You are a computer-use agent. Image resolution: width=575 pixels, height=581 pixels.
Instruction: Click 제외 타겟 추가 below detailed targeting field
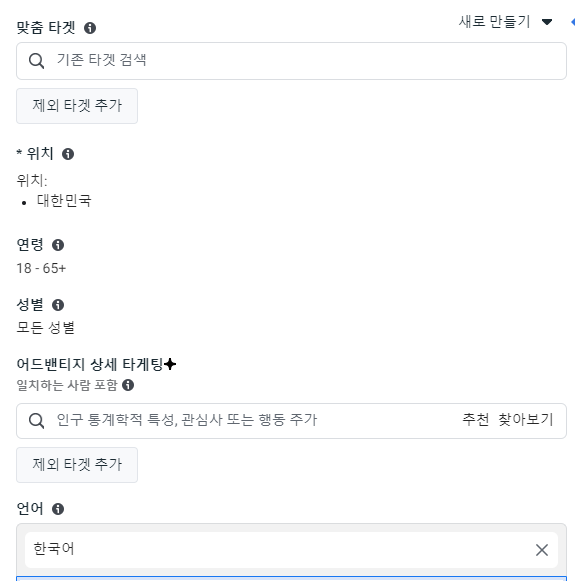click(77, 465)
